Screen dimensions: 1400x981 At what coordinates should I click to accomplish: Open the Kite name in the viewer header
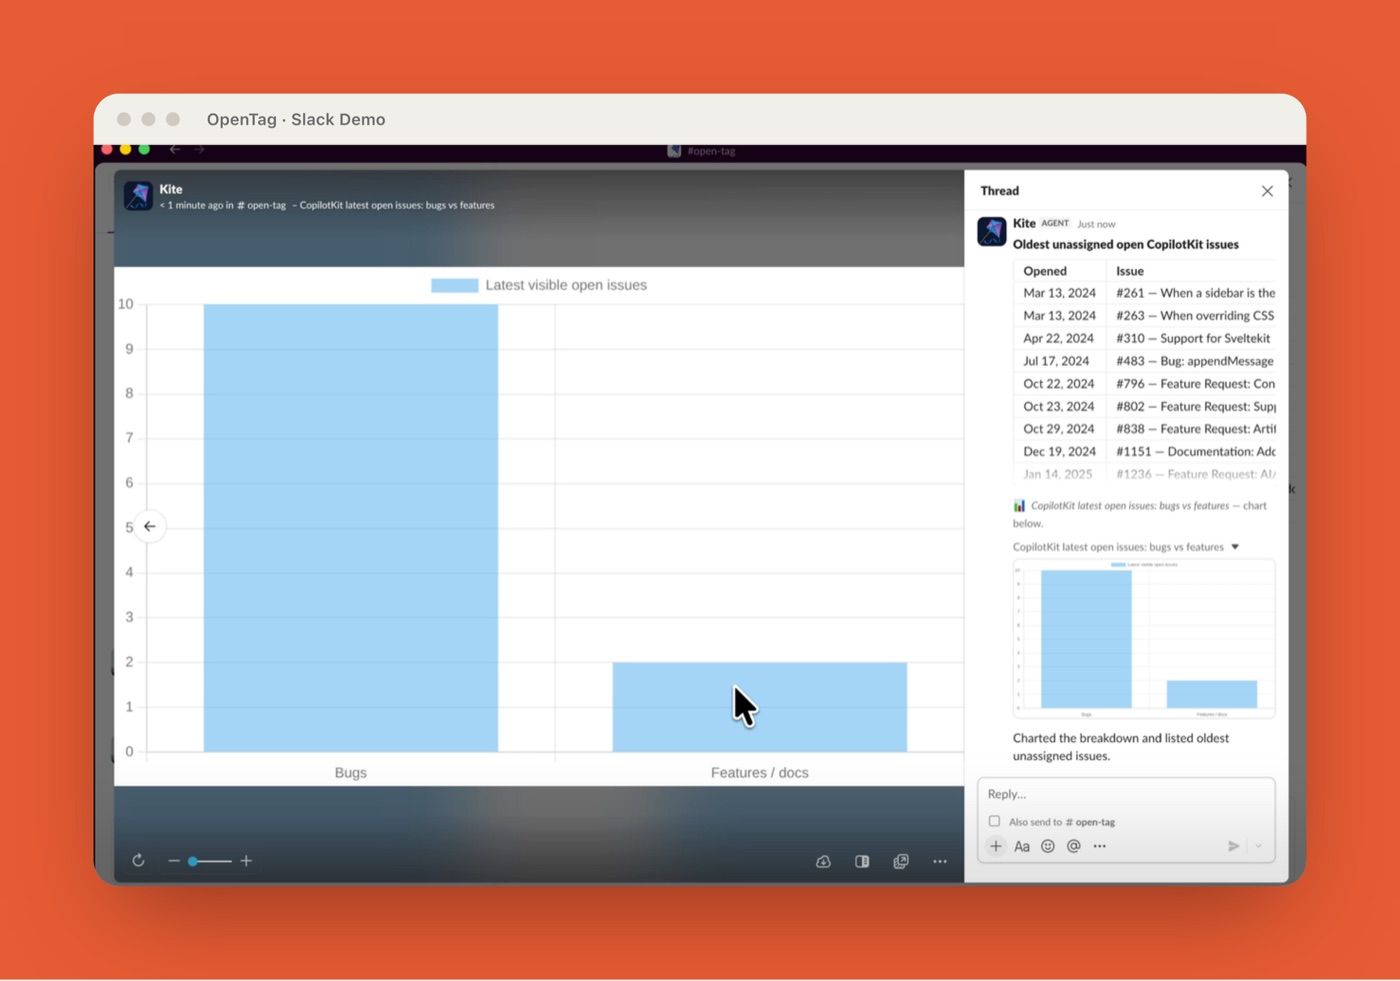[x=171, y=189]
